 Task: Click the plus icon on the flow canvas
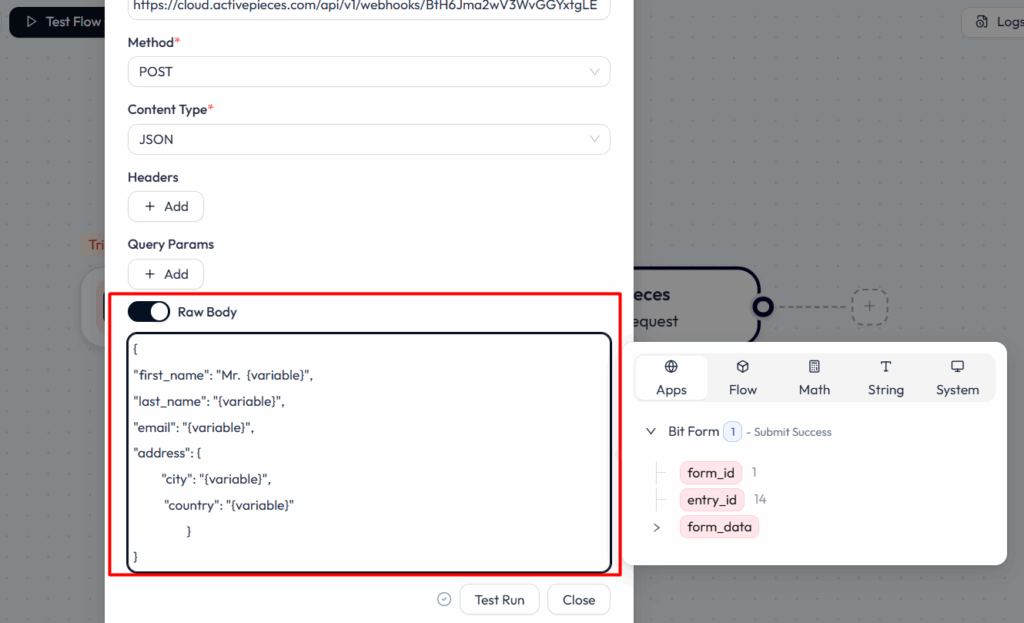[869, 307]
